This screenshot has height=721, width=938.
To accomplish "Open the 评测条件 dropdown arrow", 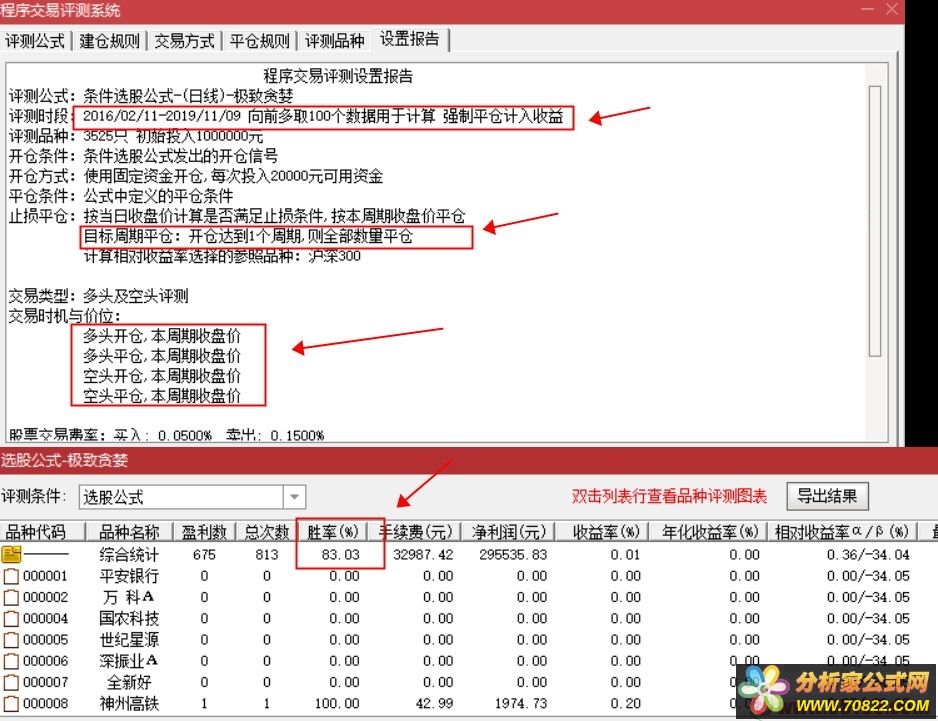I will (x=294, y=497).
